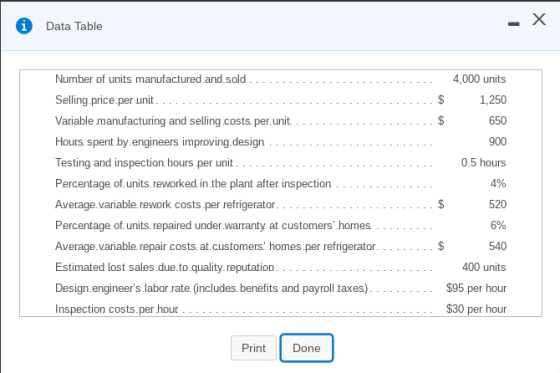Click the Done button

[306, 348]
